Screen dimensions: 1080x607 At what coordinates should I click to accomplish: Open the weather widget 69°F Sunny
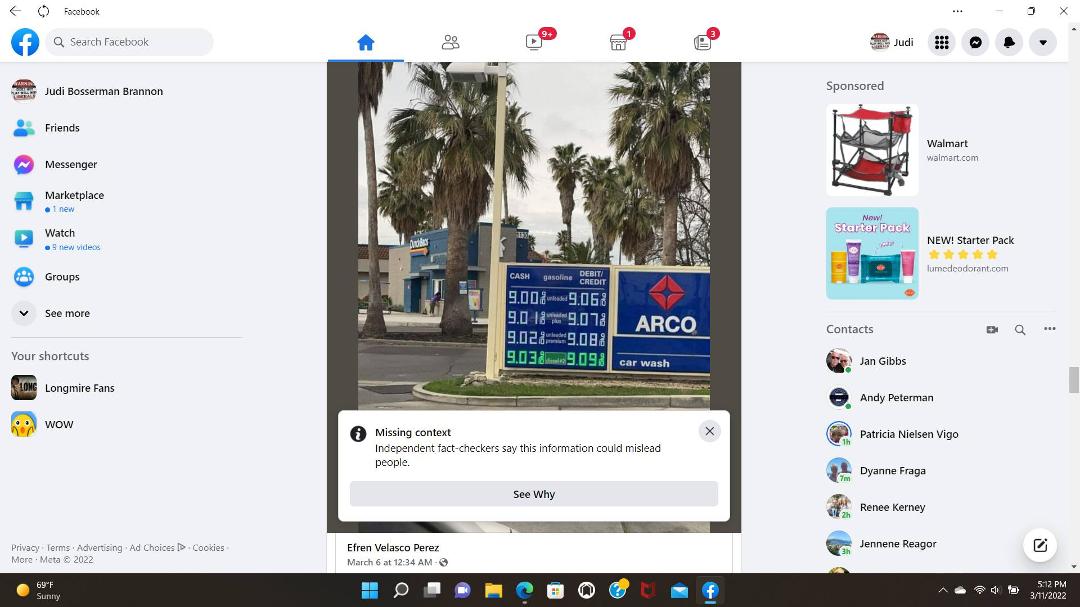[x=39, y=590]
